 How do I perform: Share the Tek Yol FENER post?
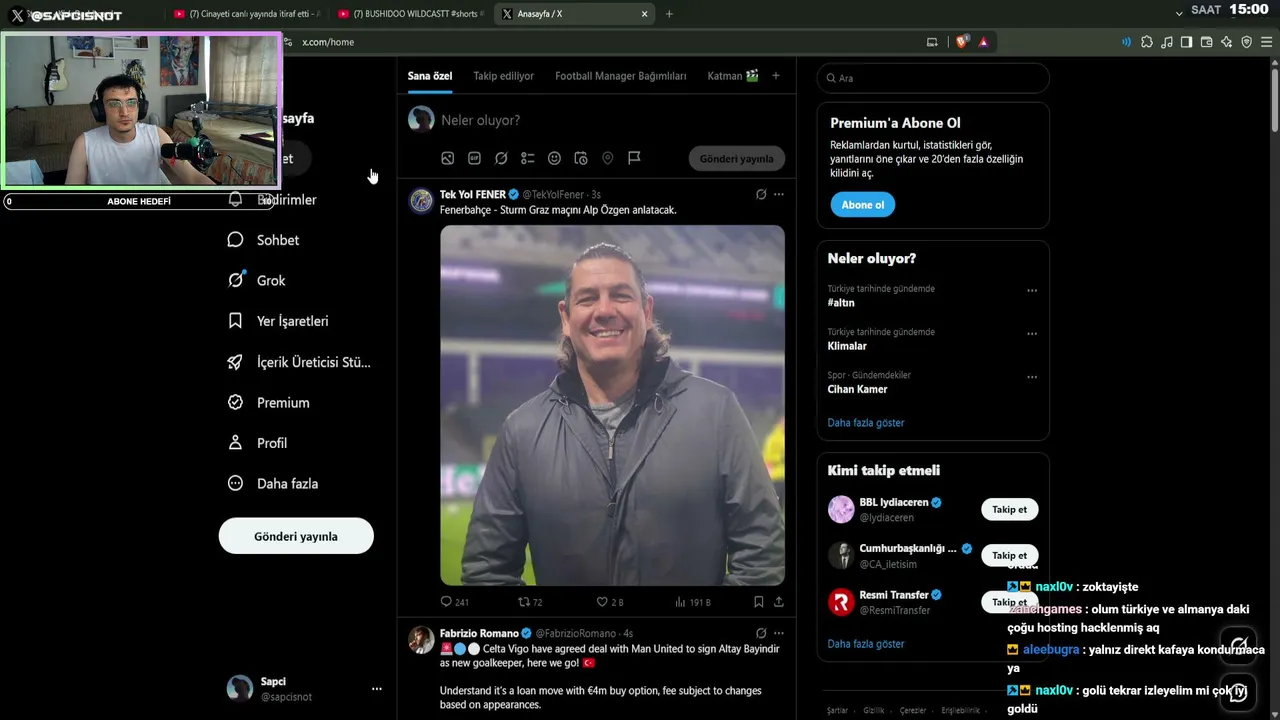click(779, 602)
